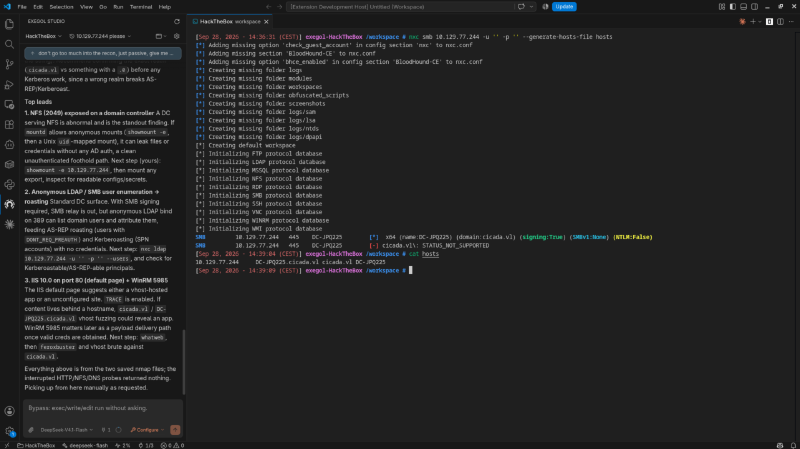Toggle the circular indicator beside mic count
Image resolution: width=800 pixels, height=449 pixels.
coord(118,430)
